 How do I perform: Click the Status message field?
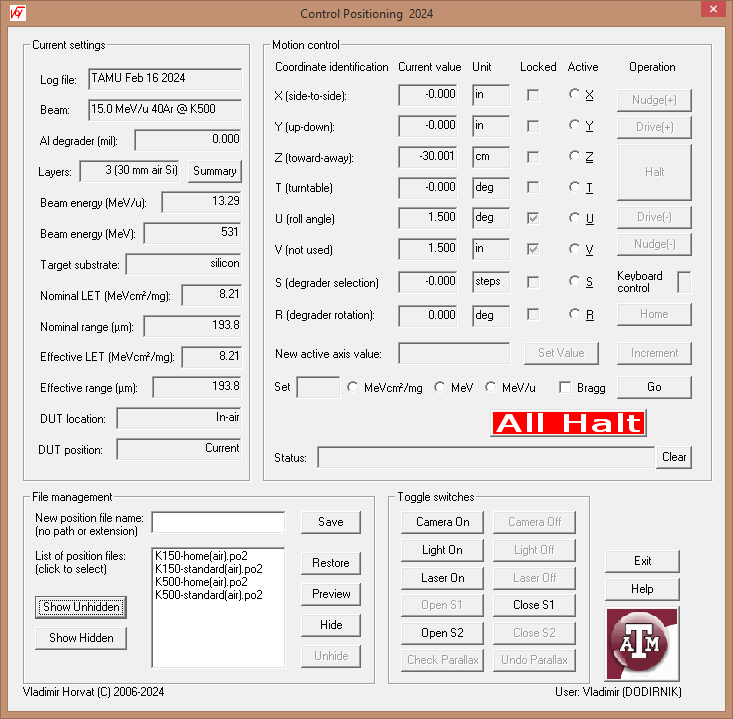486,457
